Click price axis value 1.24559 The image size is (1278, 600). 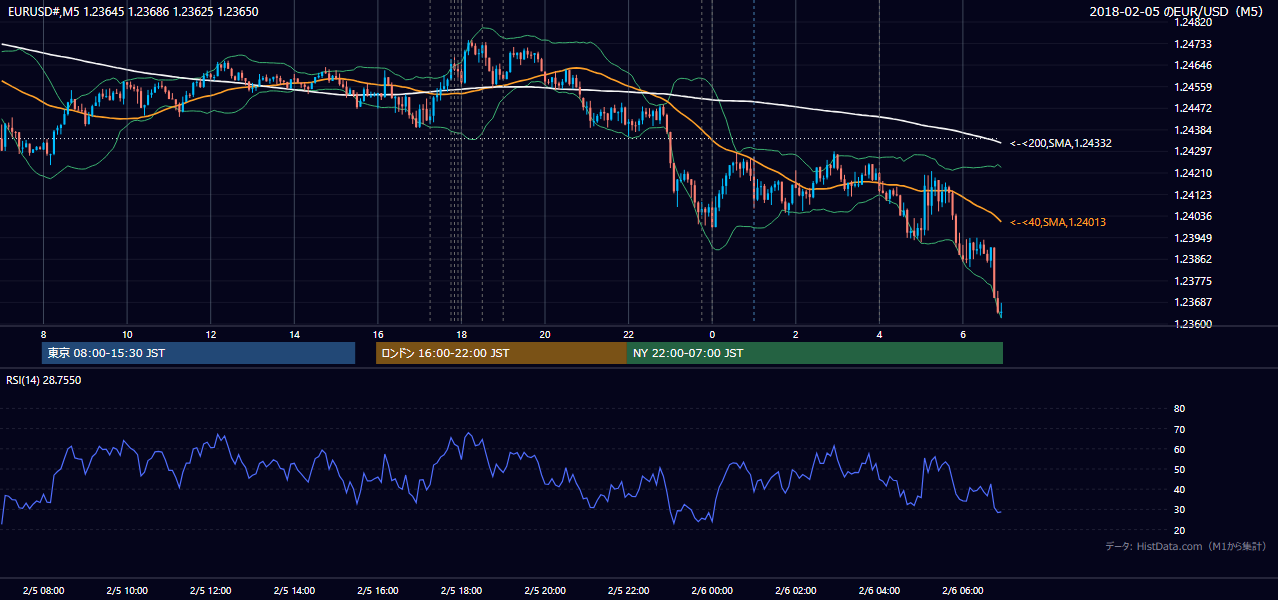pyautogui.click(x=1192, y=87)
